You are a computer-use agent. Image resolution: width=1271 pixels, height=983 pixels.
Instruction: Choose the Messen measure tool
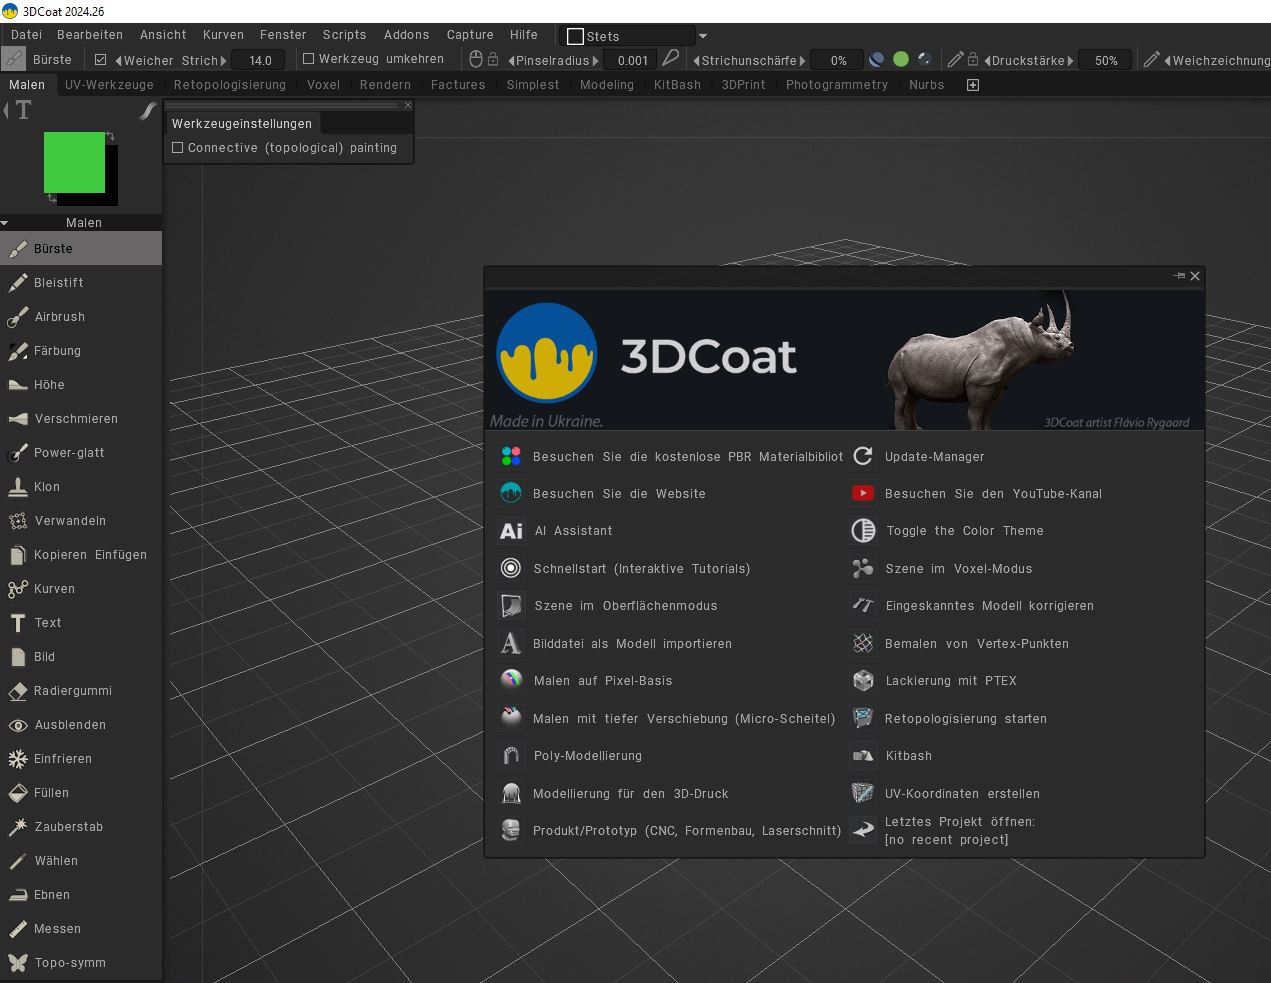click(80, 929)
